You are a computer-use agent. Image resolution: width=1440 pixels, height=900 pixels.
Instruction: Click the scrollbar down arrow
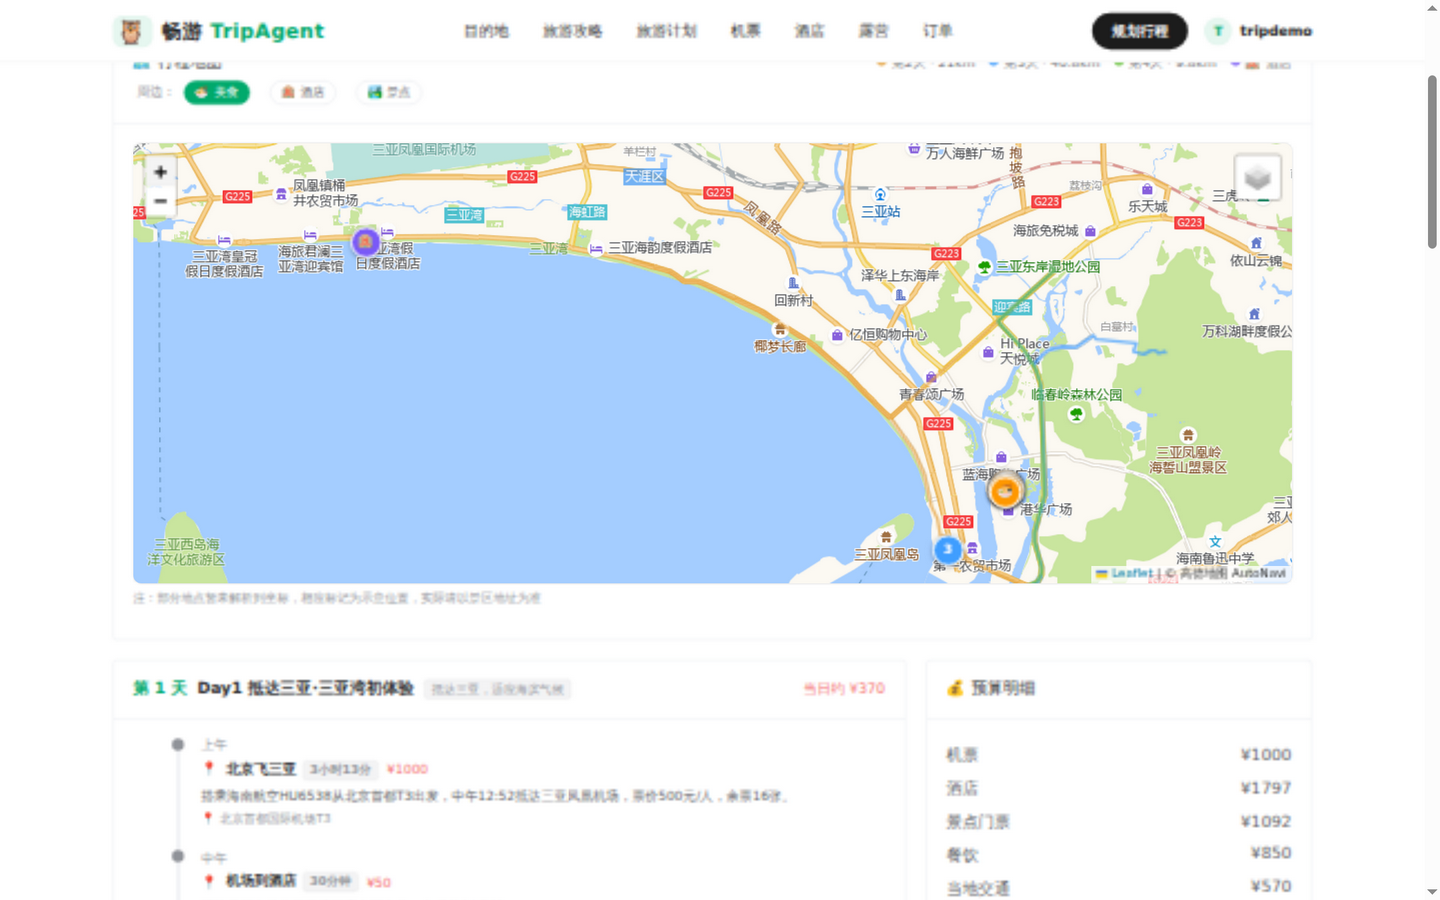1432,892
